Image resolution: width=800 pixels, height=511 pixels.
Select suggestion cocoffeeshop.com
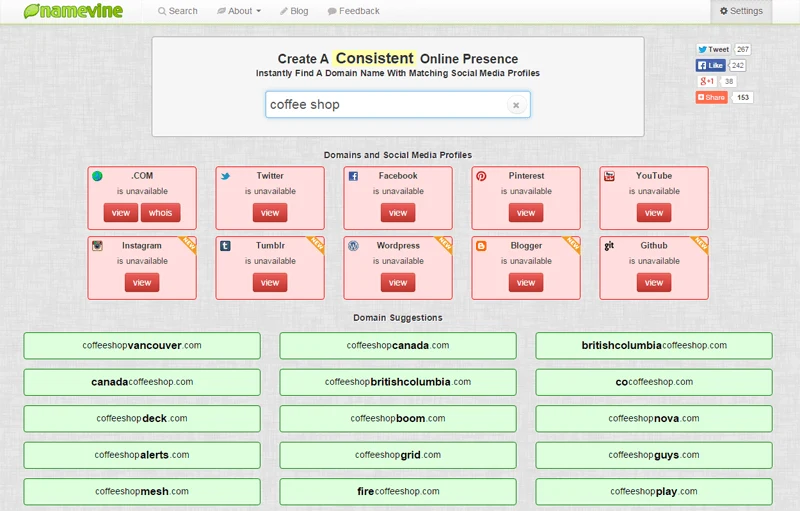654,382
